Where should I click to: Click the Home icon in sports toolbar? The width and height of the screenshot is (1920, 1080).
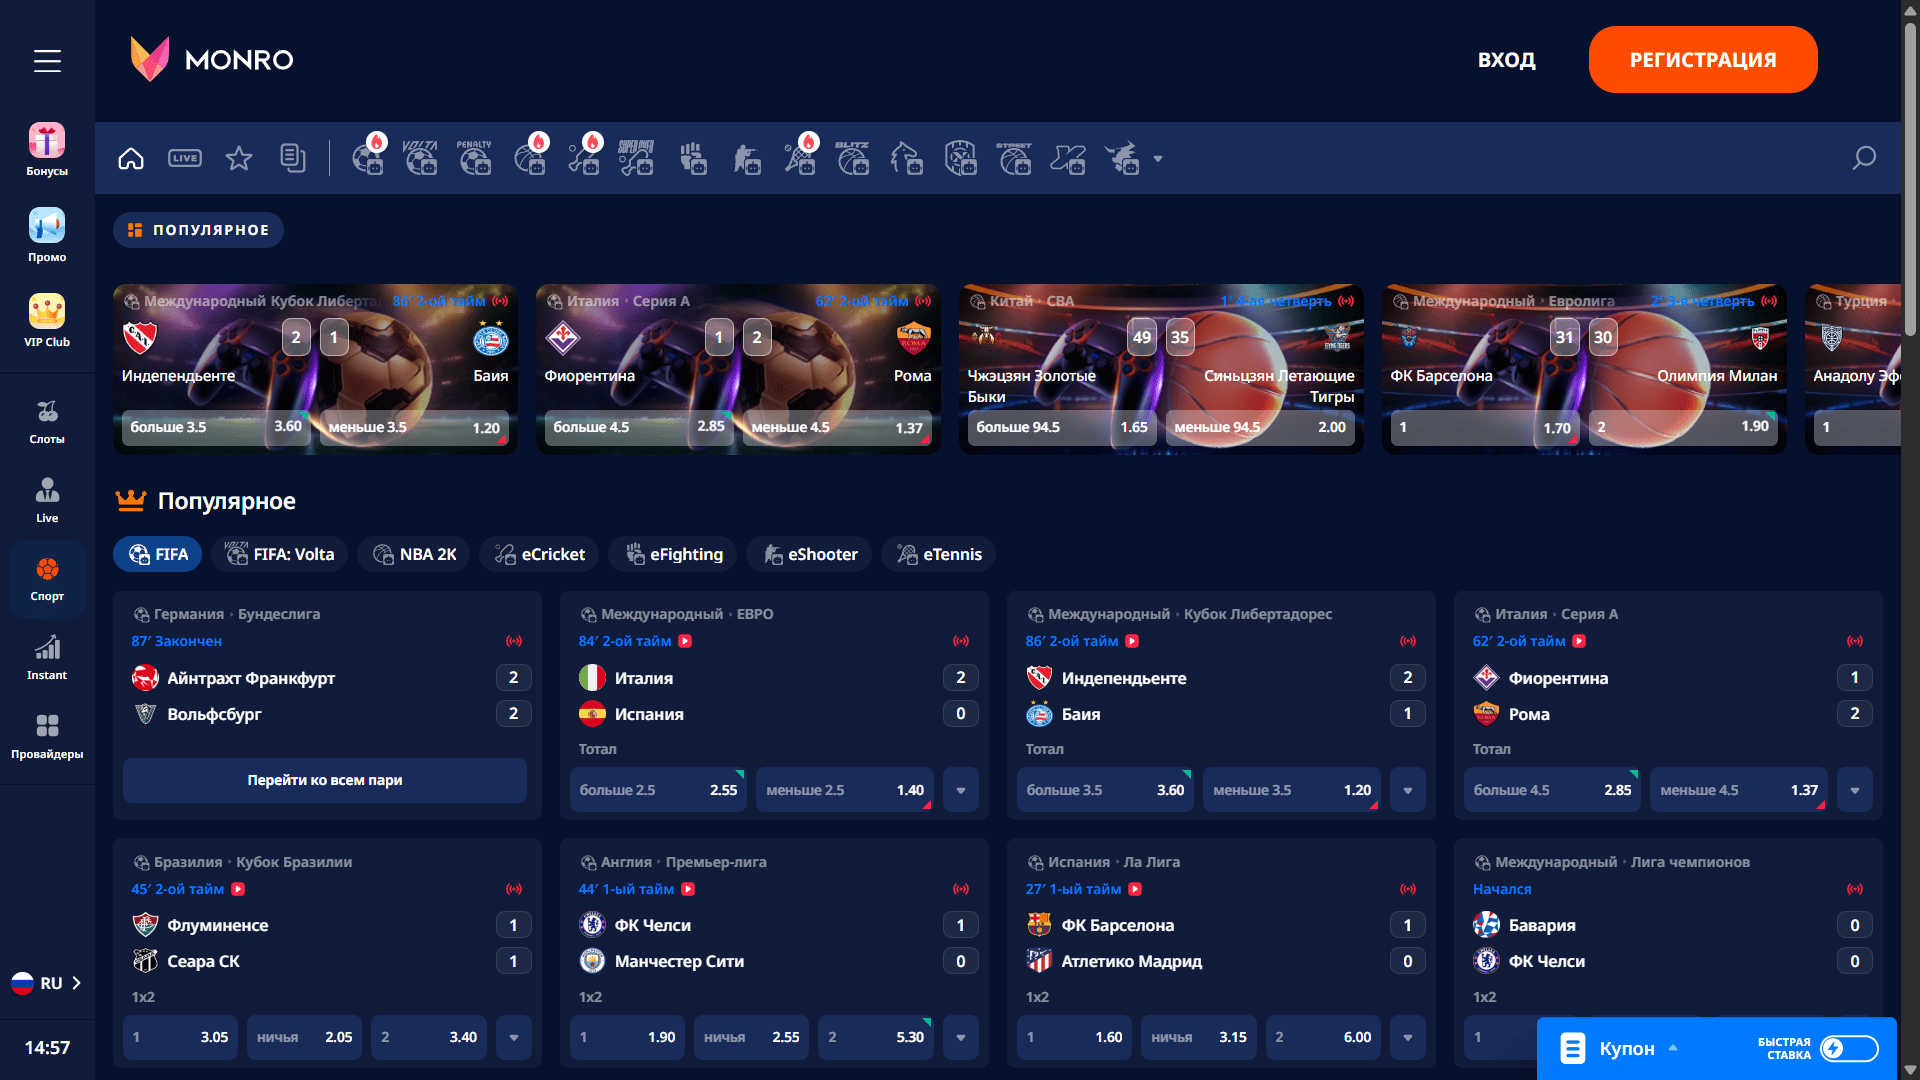(x=131, y=159)
